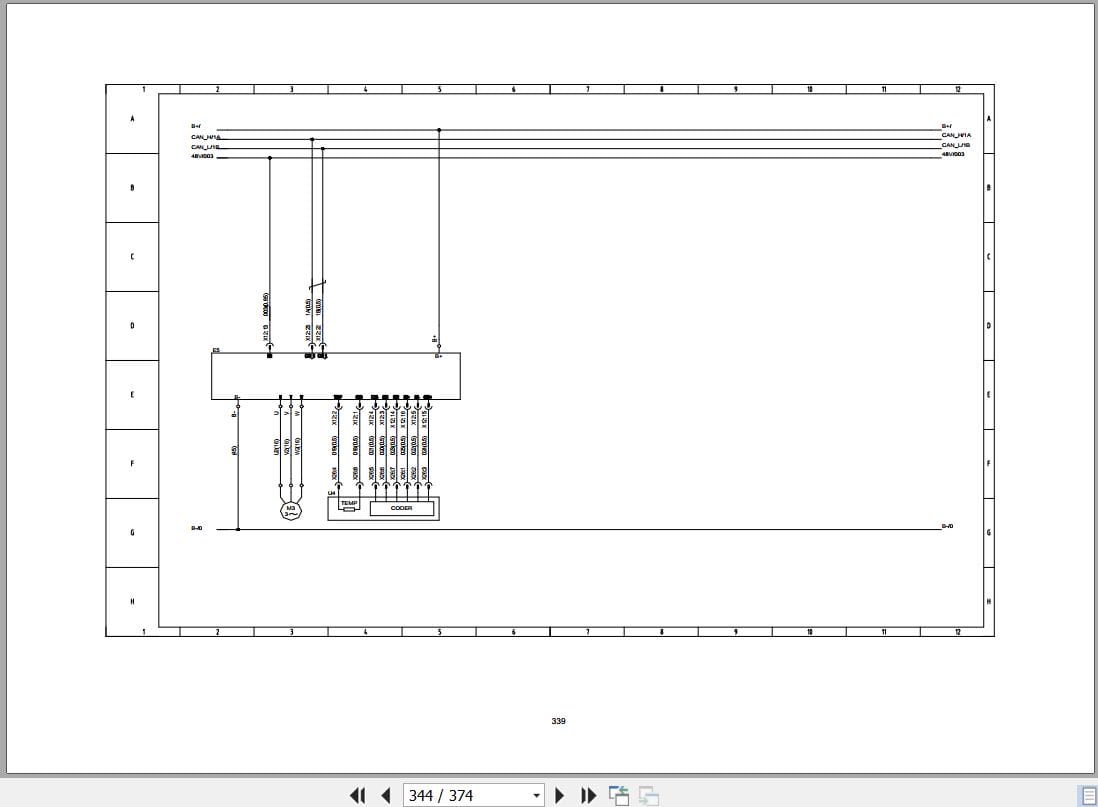The width and height of the screenshot is (1098, 807).
Task: Click the TEMP sensor block in diagram
Action: pyautogui.click(x=349, y=505)
